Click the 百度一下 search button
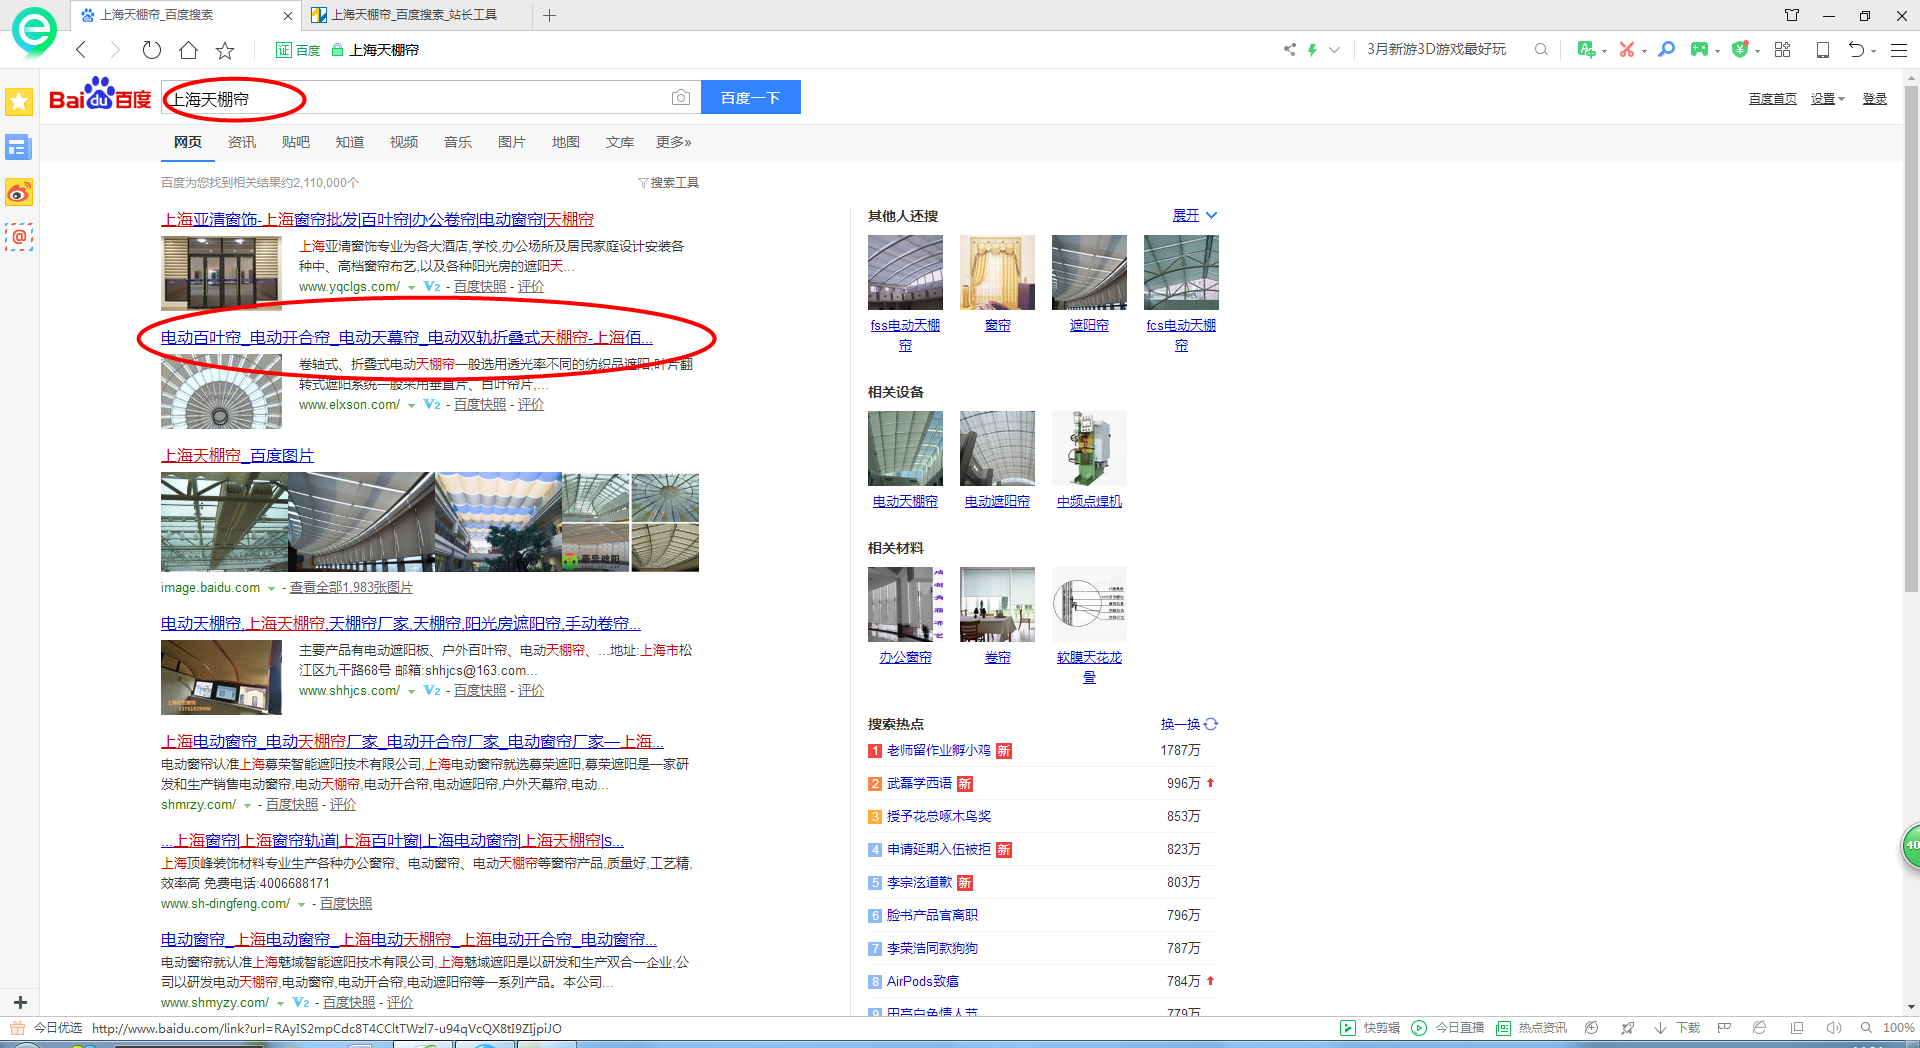 751,97
